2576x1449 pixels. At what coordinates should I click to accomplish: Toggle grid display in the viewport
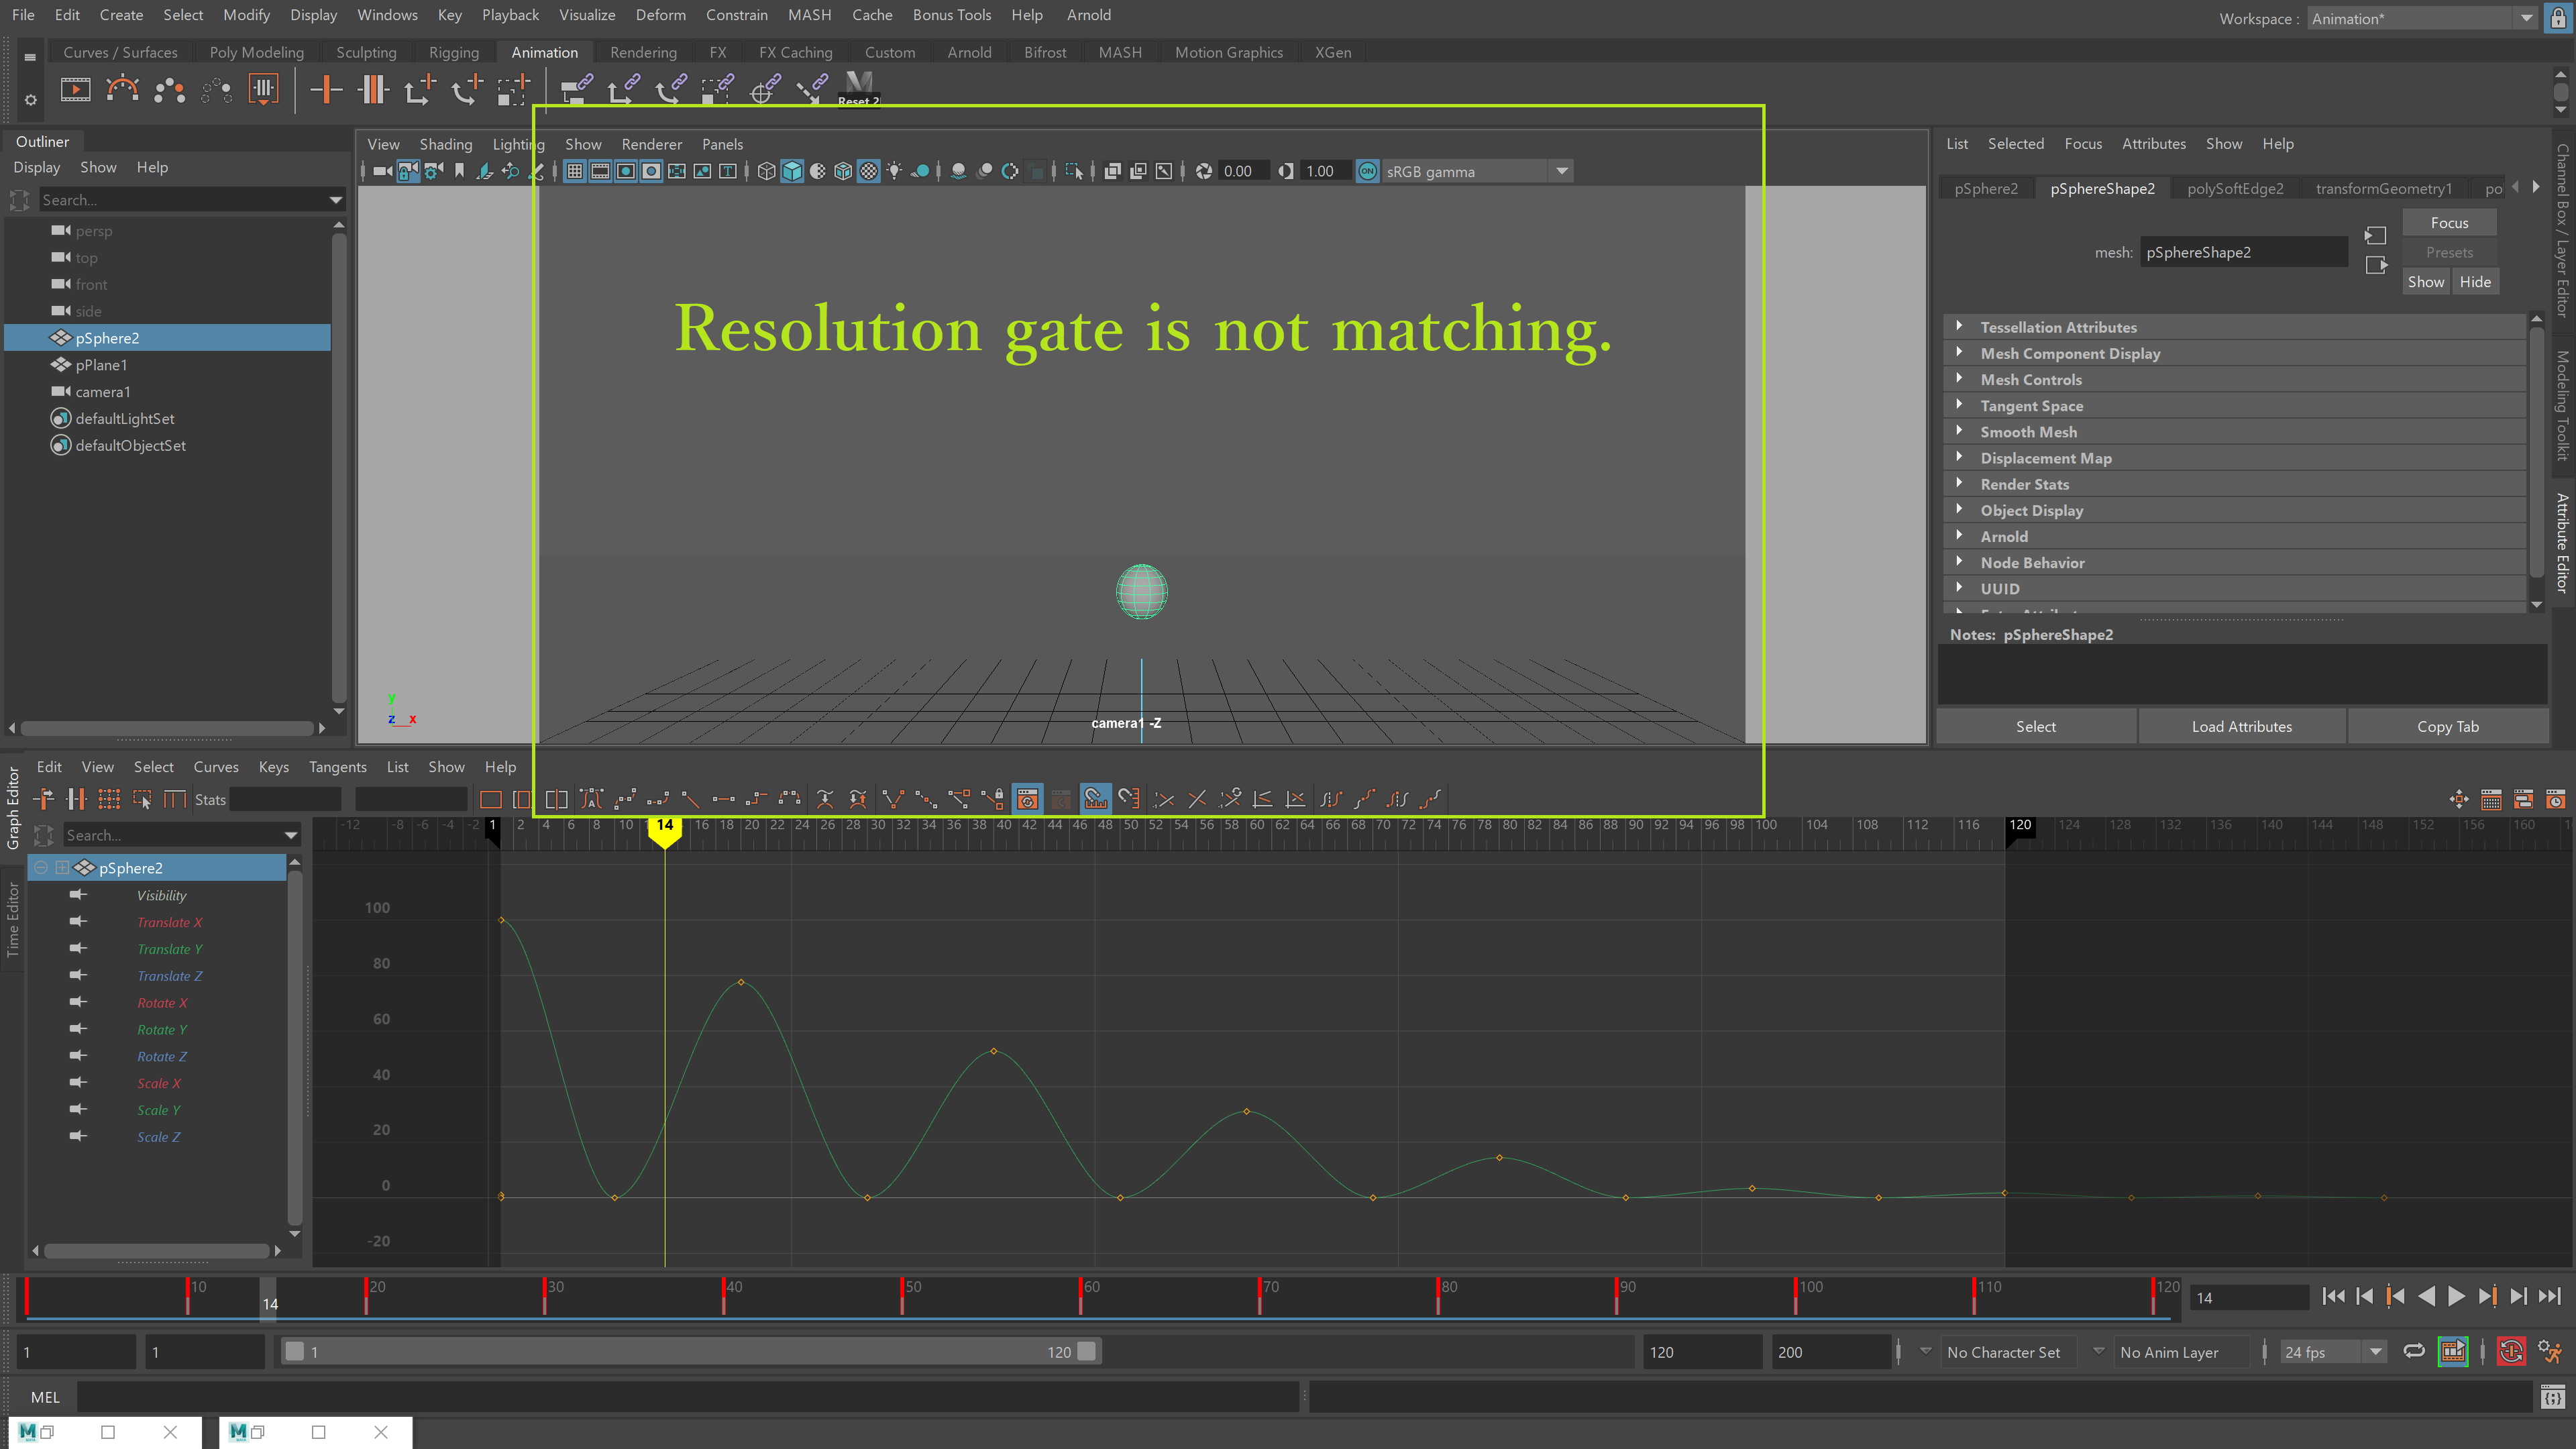tap(575, 171)
